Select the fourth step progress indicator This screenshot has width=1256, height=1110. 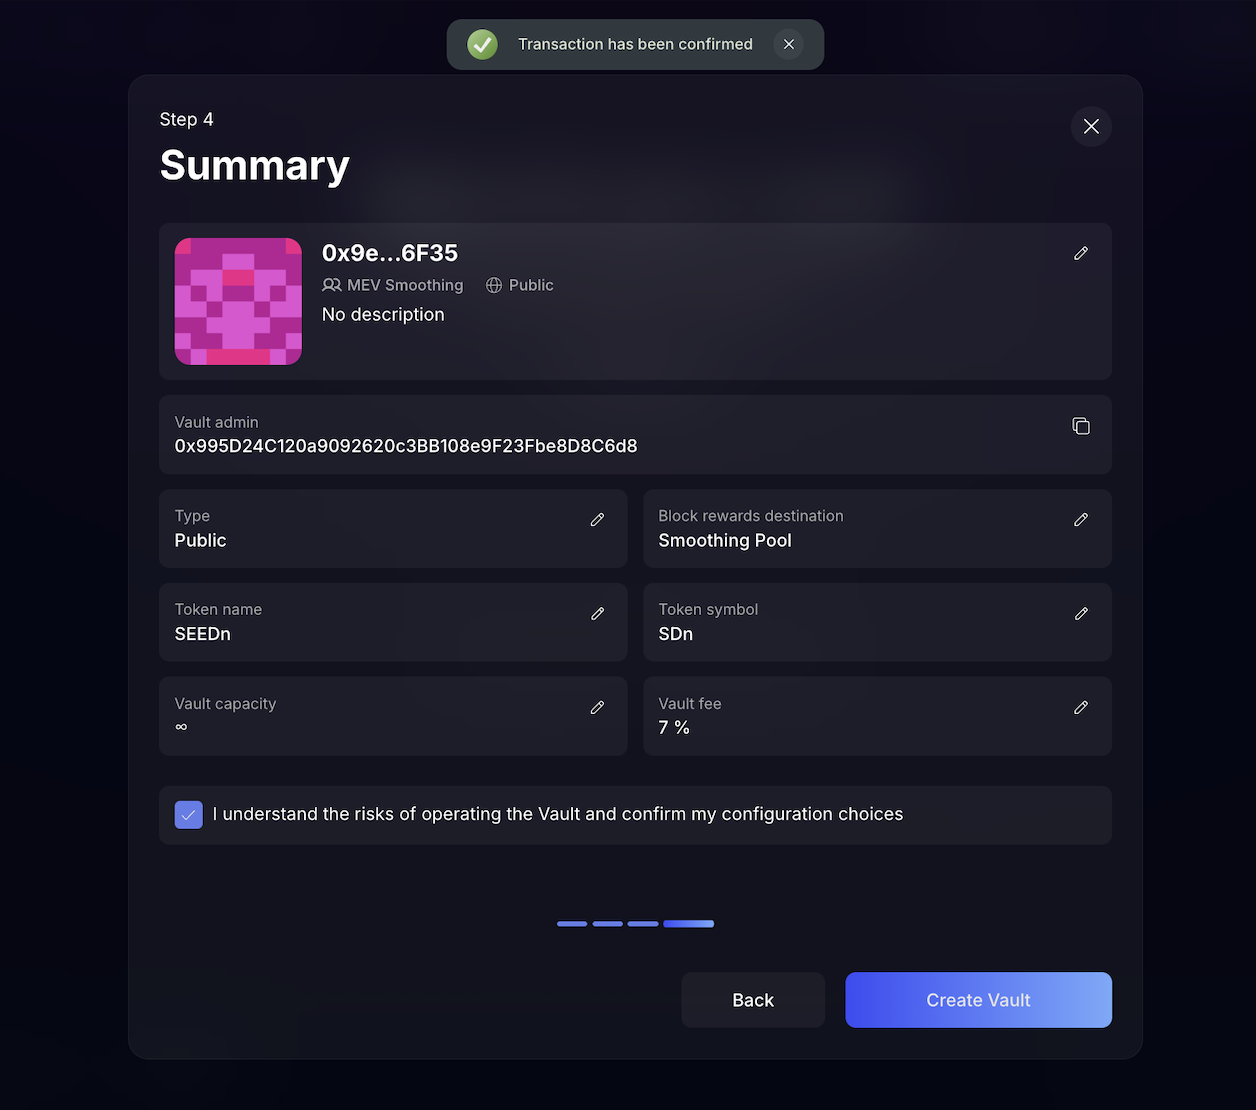point(689,924)
